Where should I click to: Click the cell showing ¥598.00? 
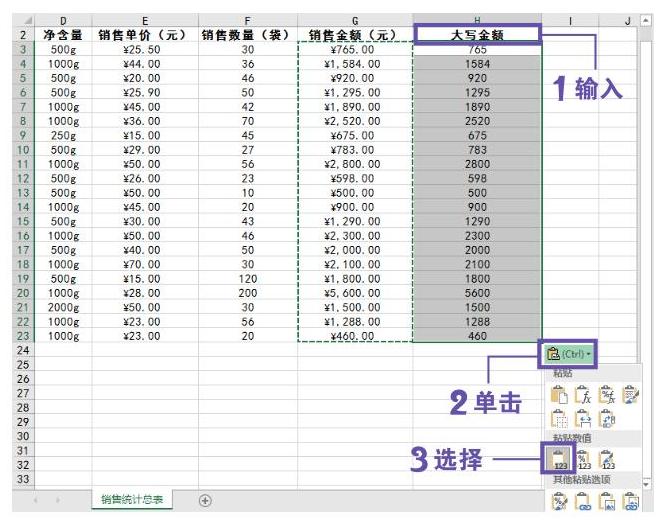click(355, 179)
